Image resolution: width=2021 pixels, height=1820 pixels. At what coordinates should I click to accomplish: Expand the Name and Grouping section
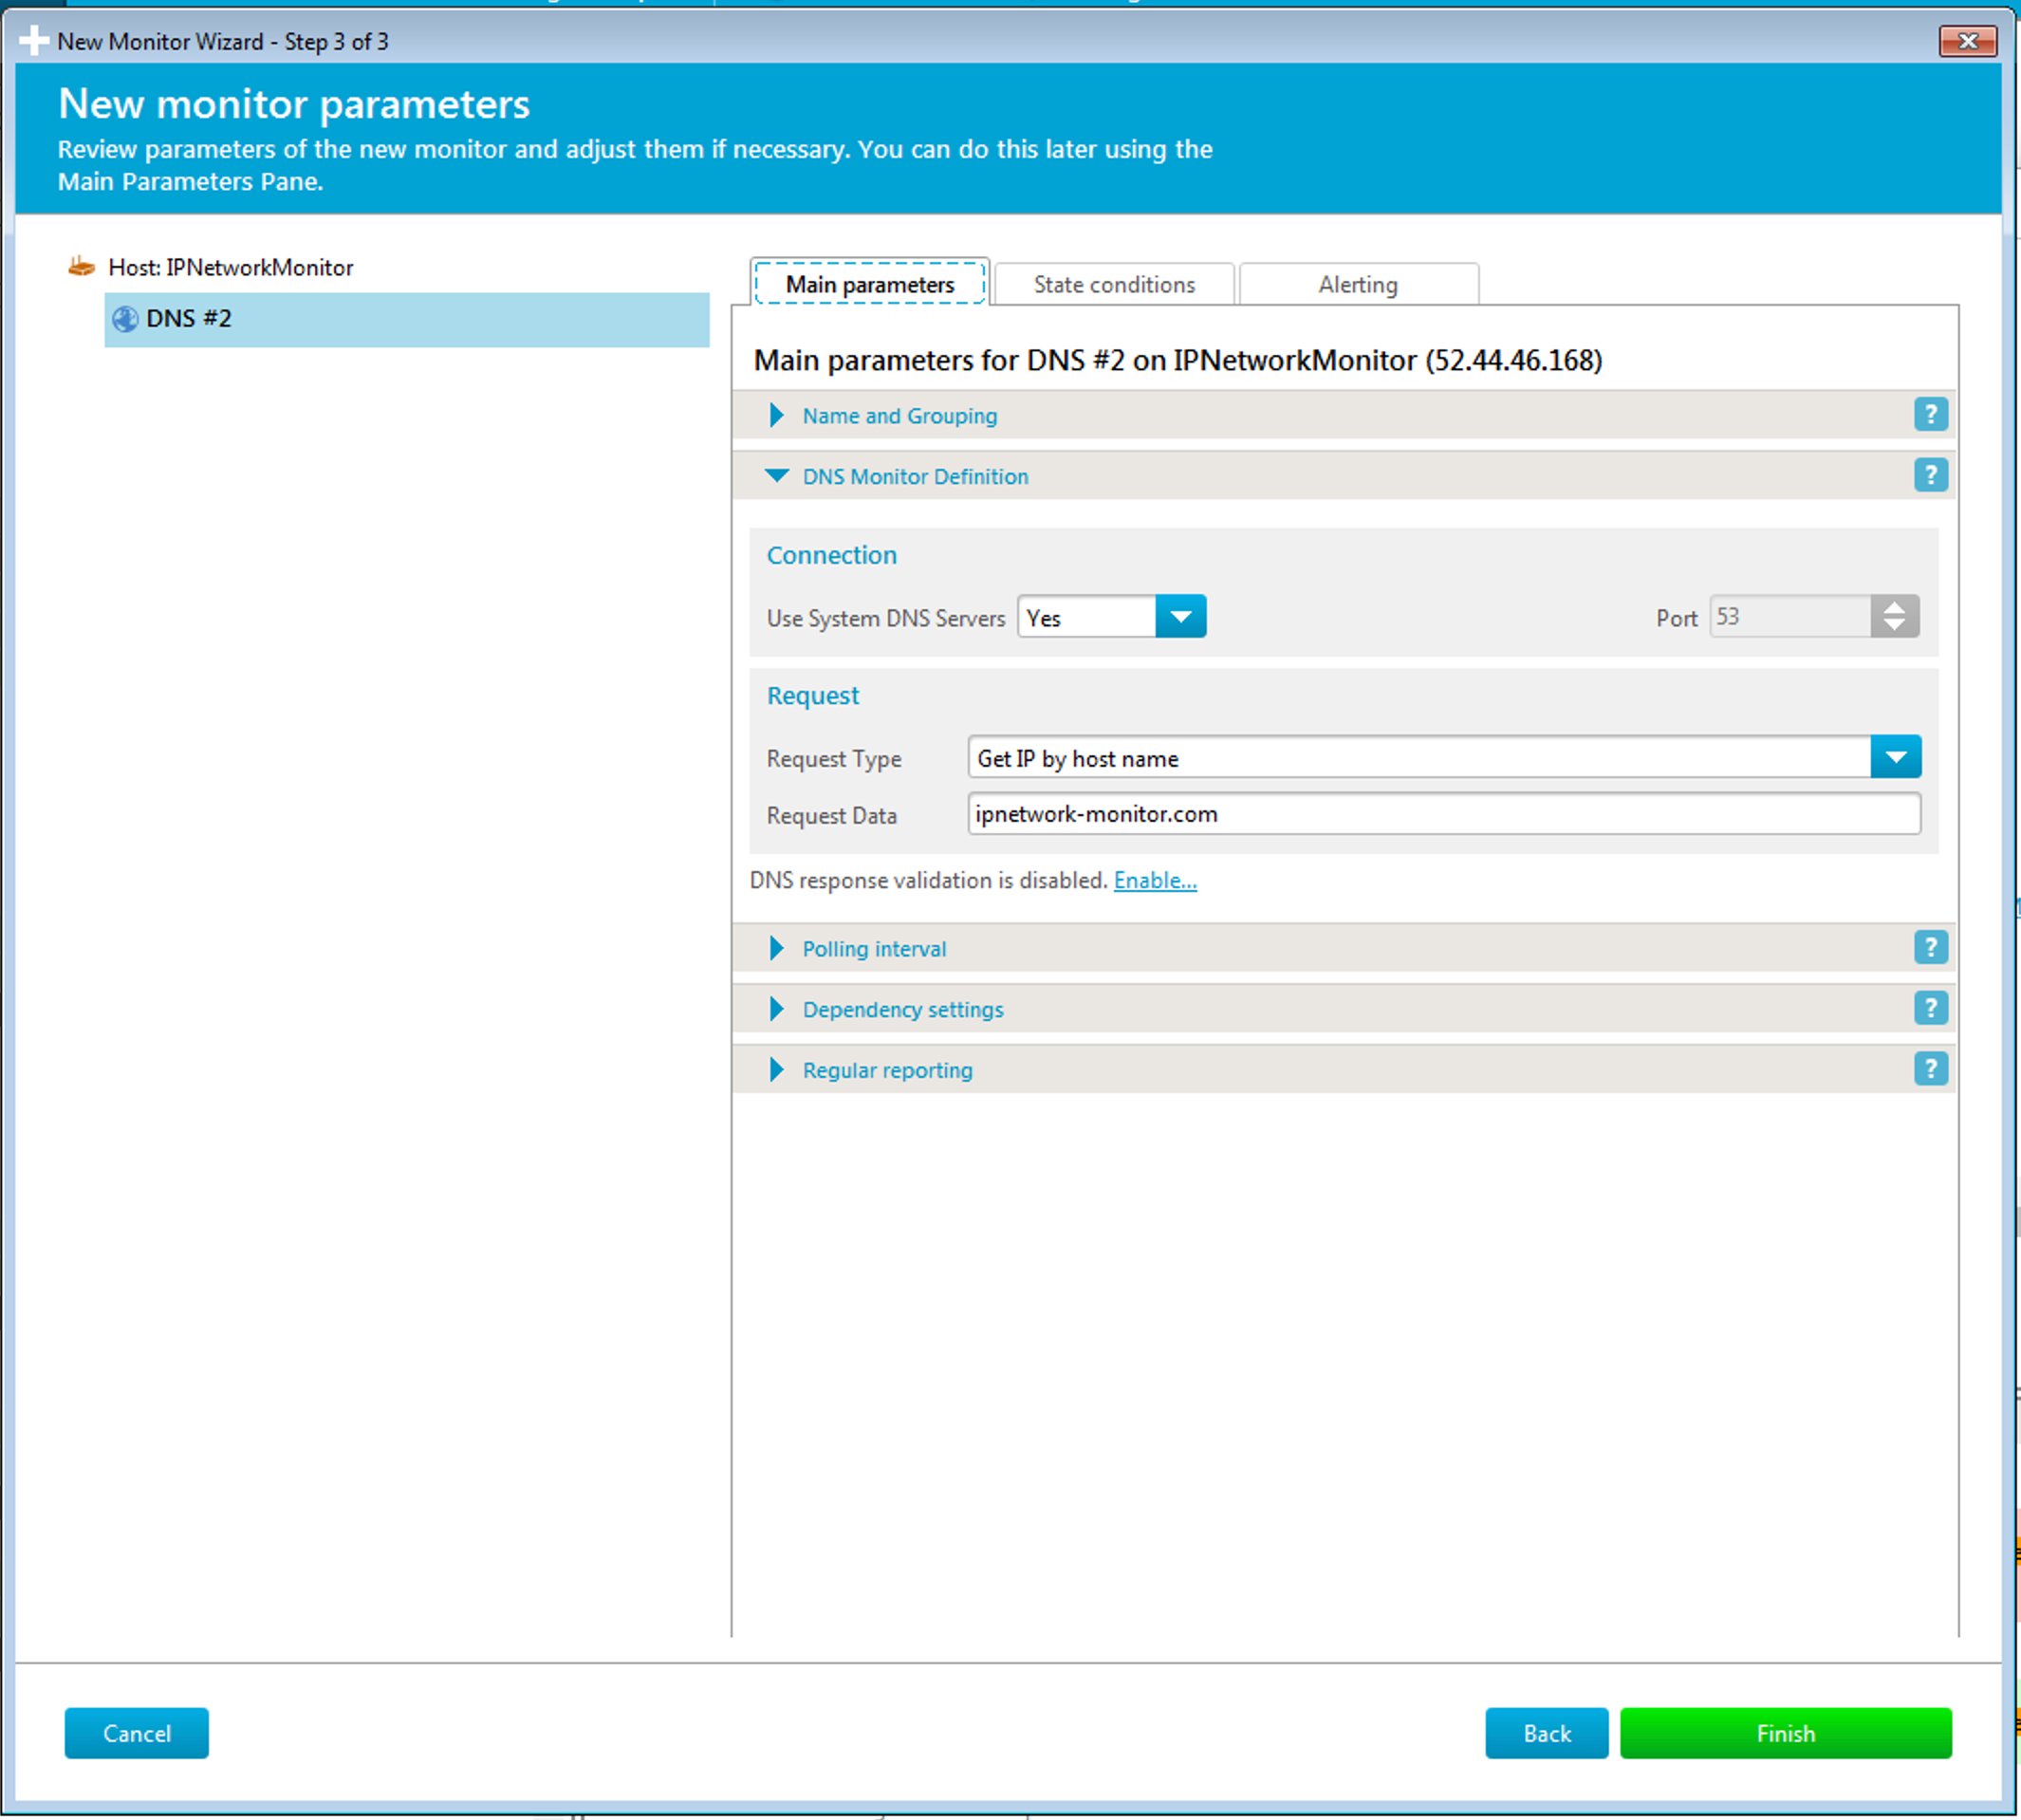[777, 415]
